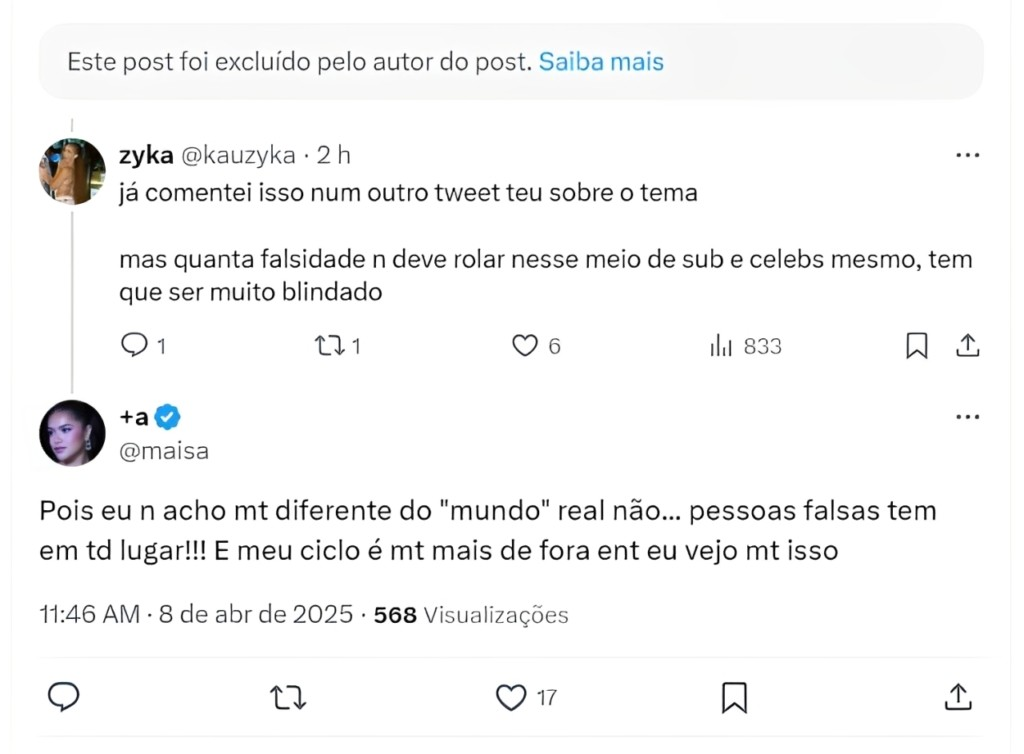Bookmark maisa's post
1024x754 pixels.
(x=735, y=696)
